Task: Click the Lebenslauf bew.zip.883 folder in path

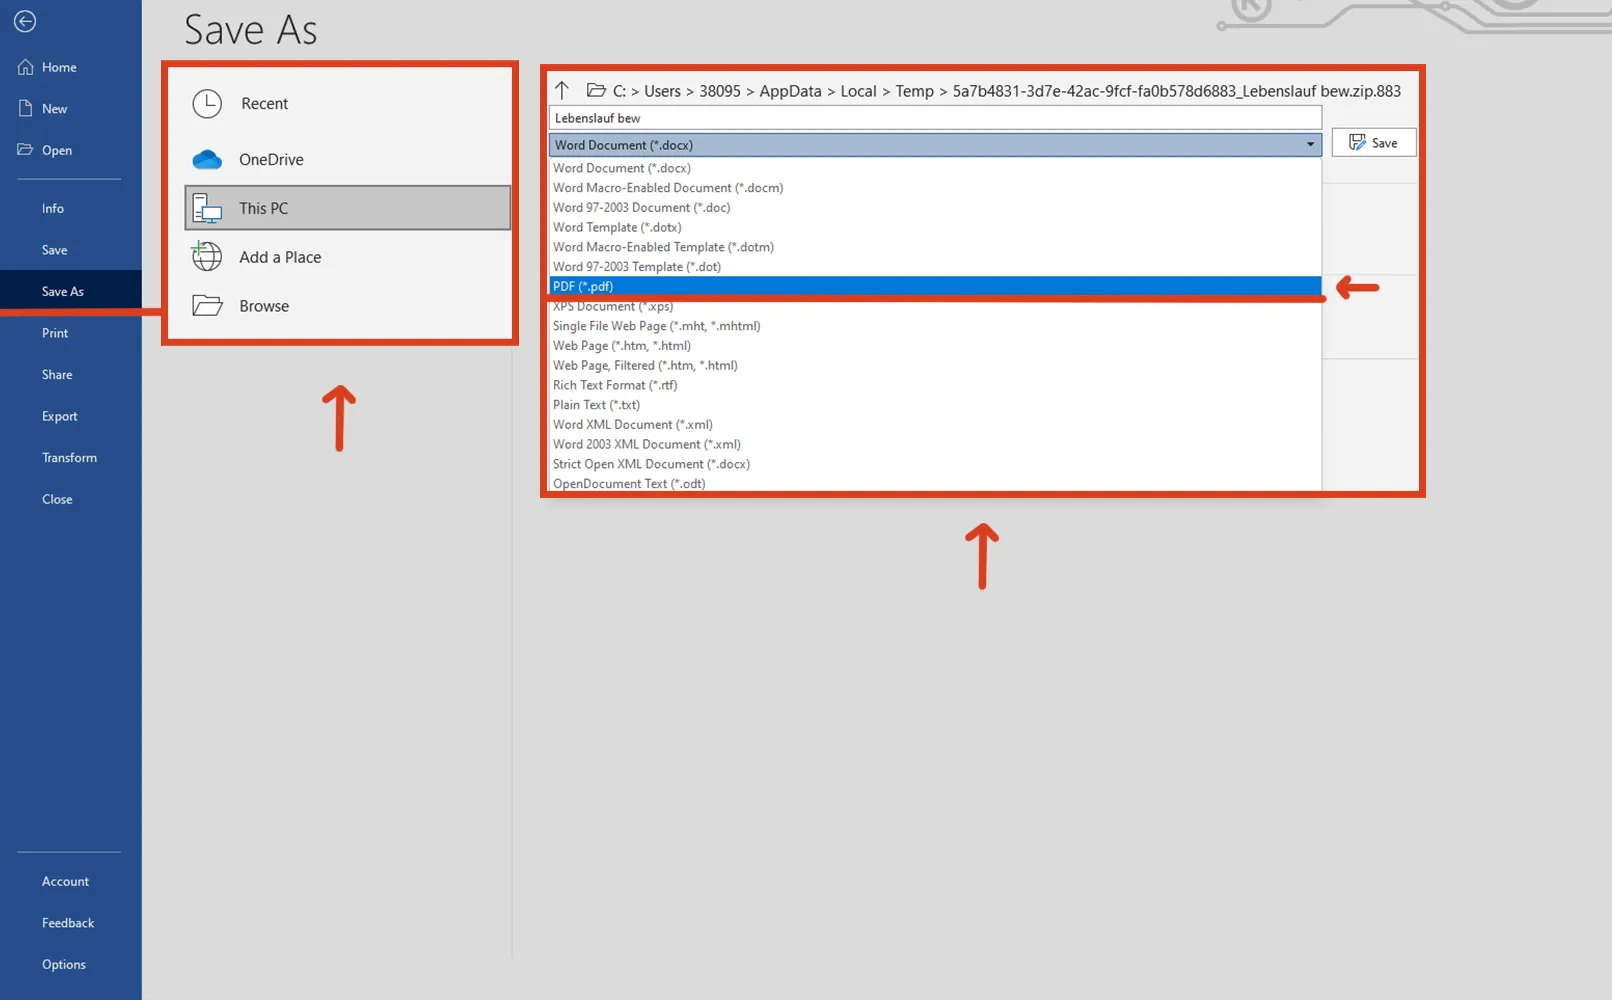Action: (1176, 91)
